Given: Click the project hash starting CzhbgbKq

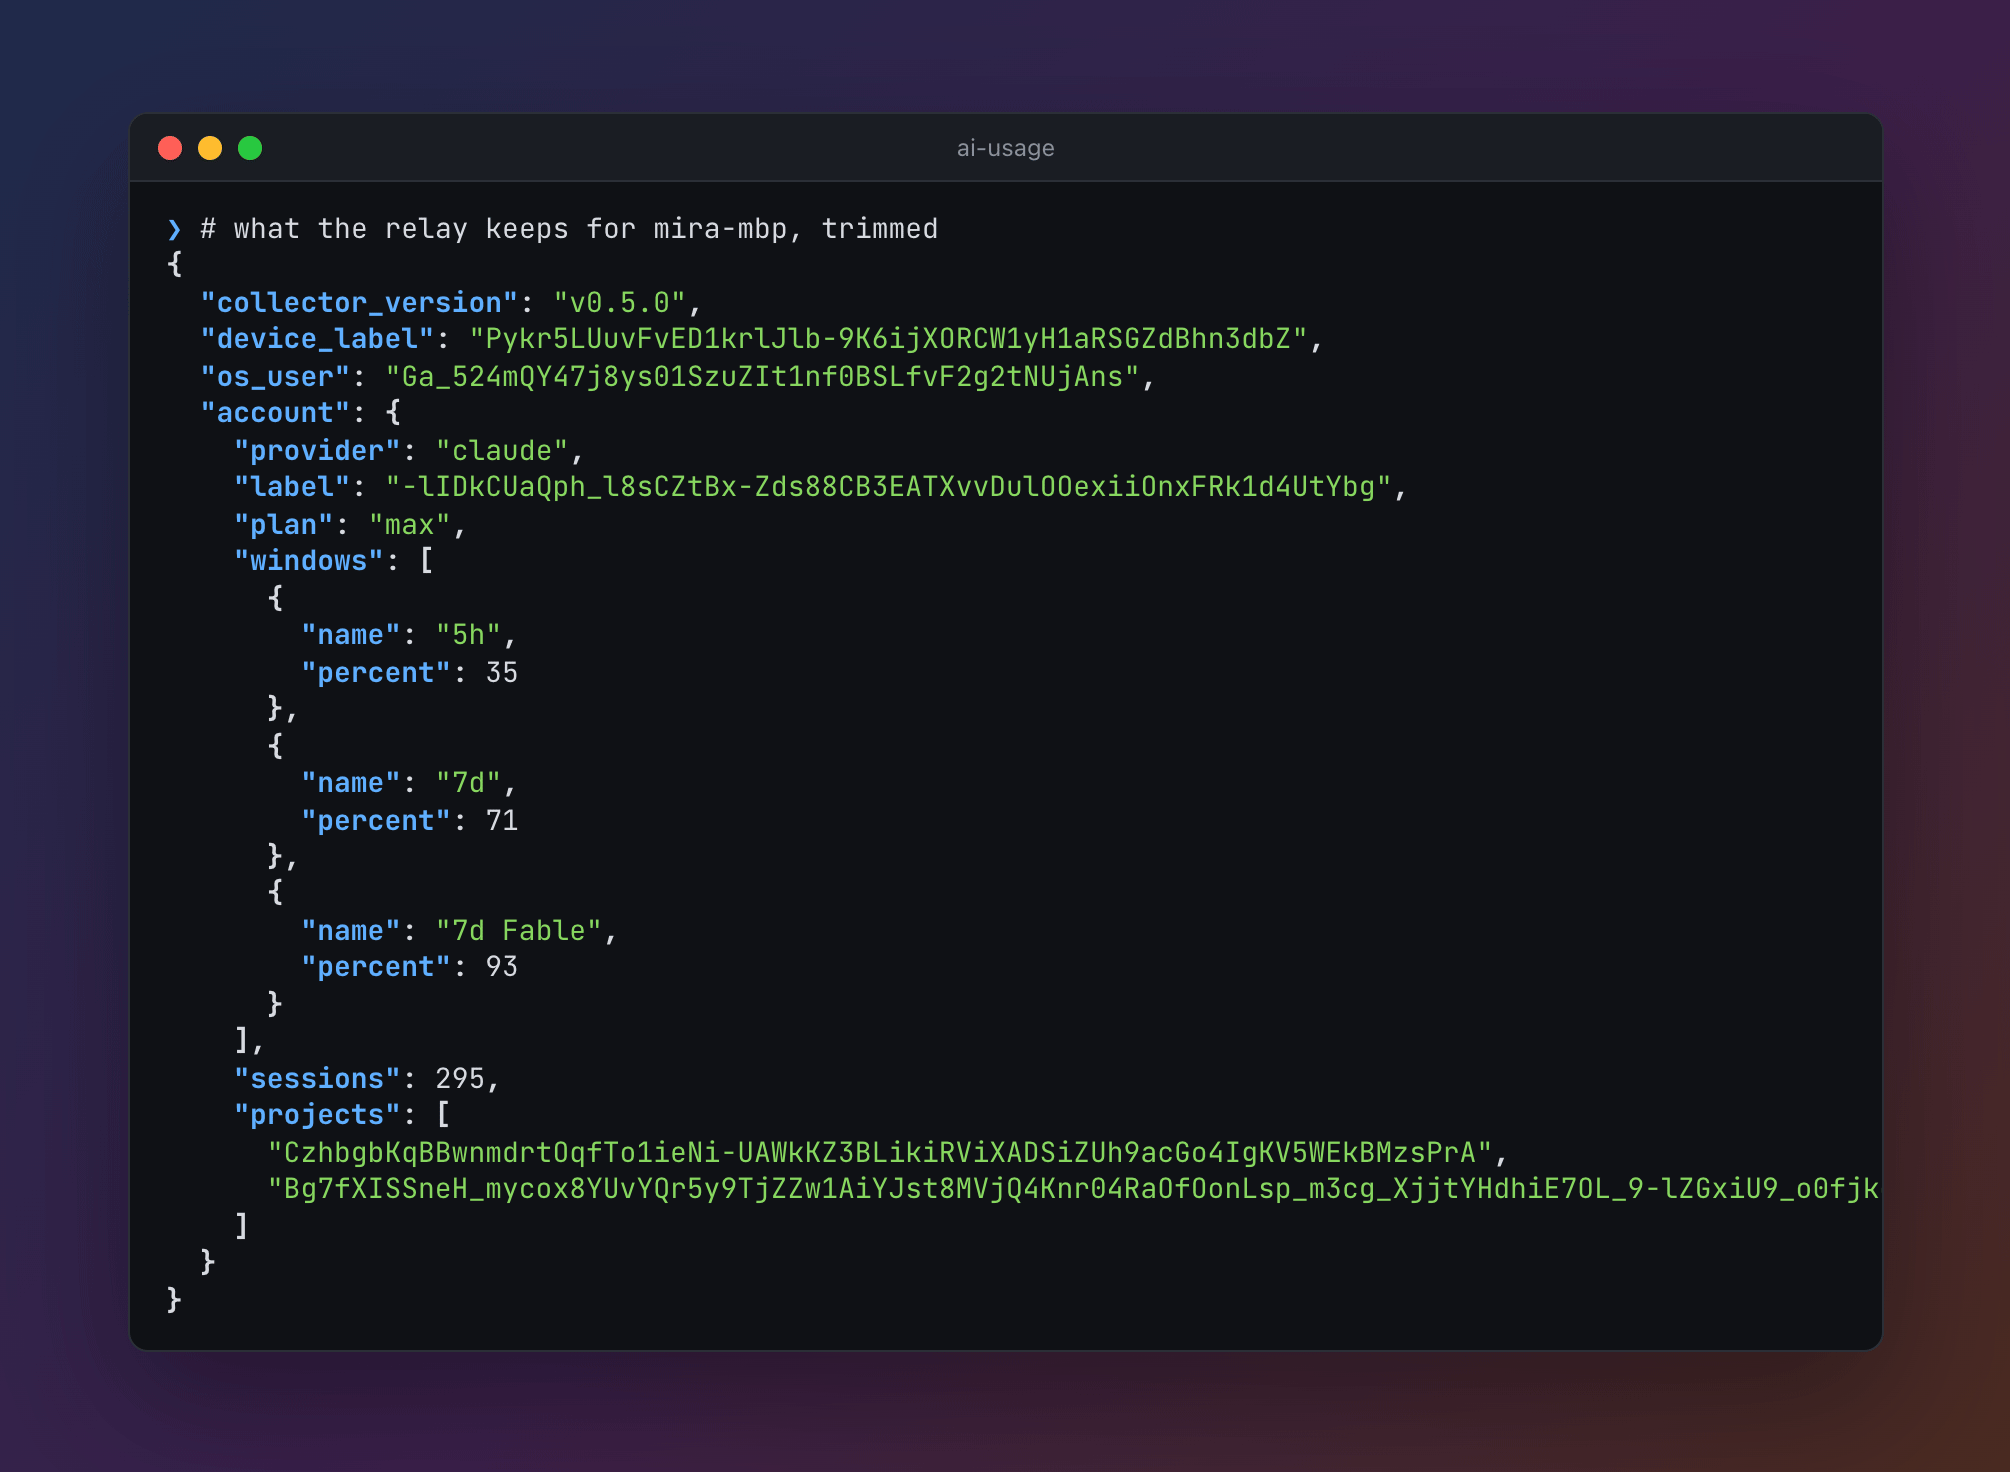Looking at the screenshot, I should click(881, 1152).
